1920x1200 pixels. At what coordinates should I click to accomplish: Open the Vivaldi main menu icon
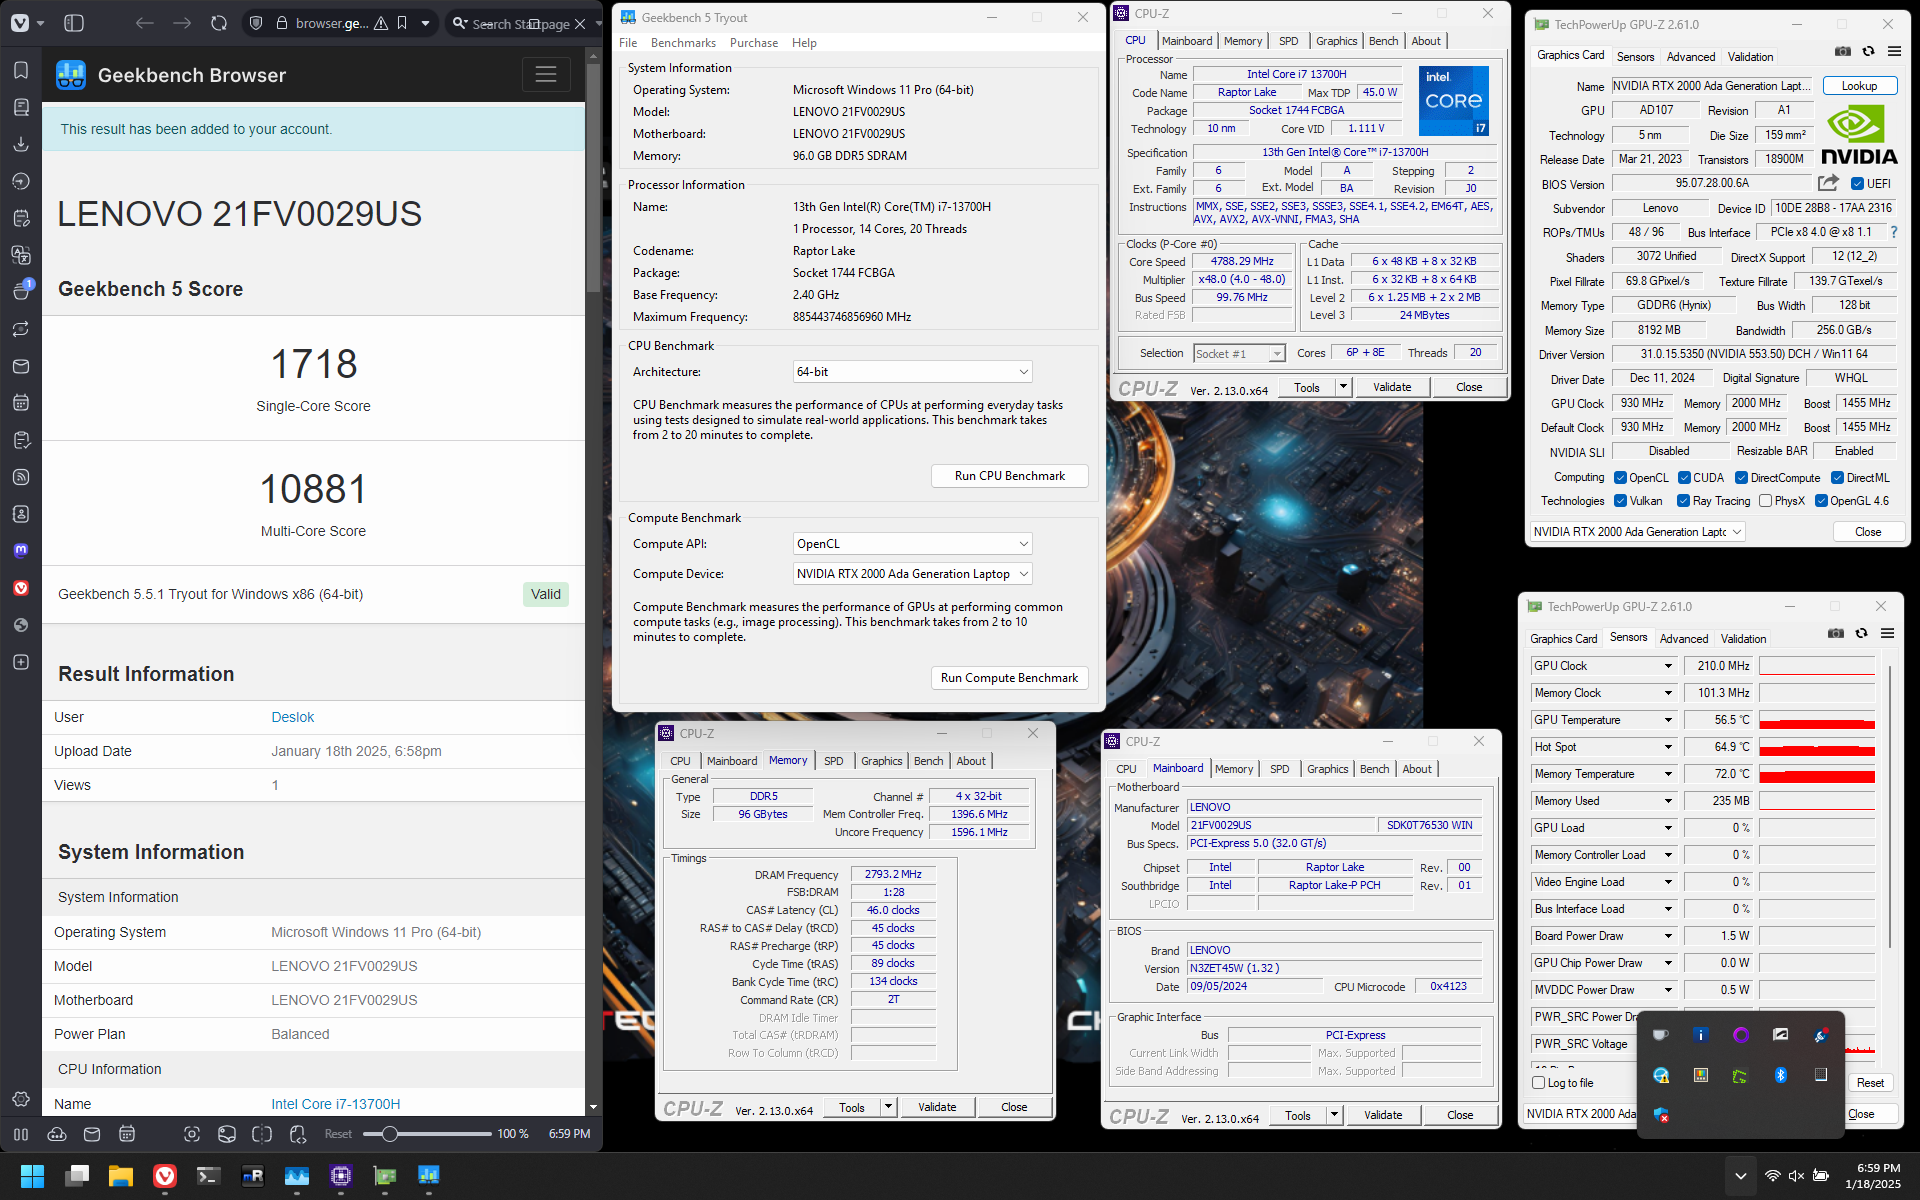[x=20, y=23]
